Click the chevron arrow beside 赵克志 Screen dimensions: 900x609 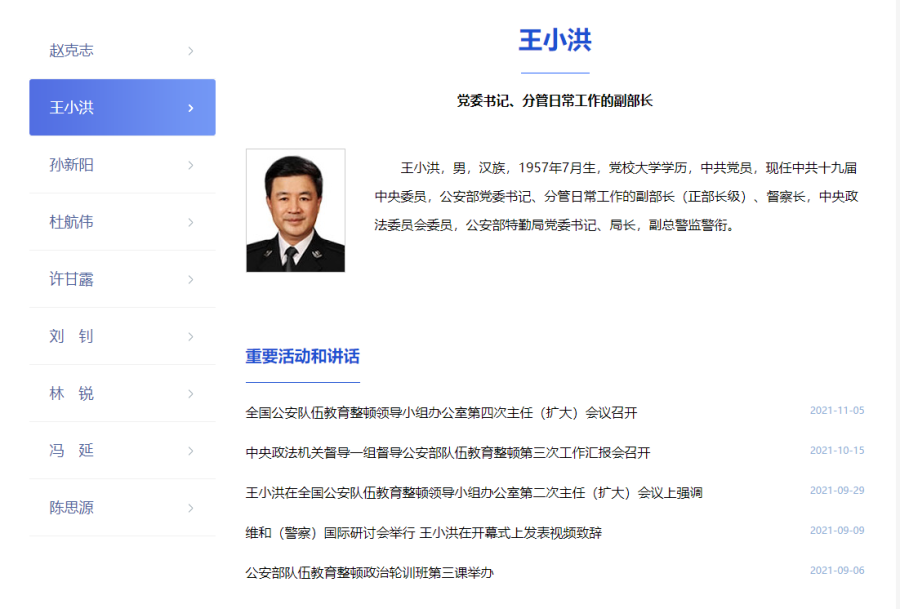190,51
